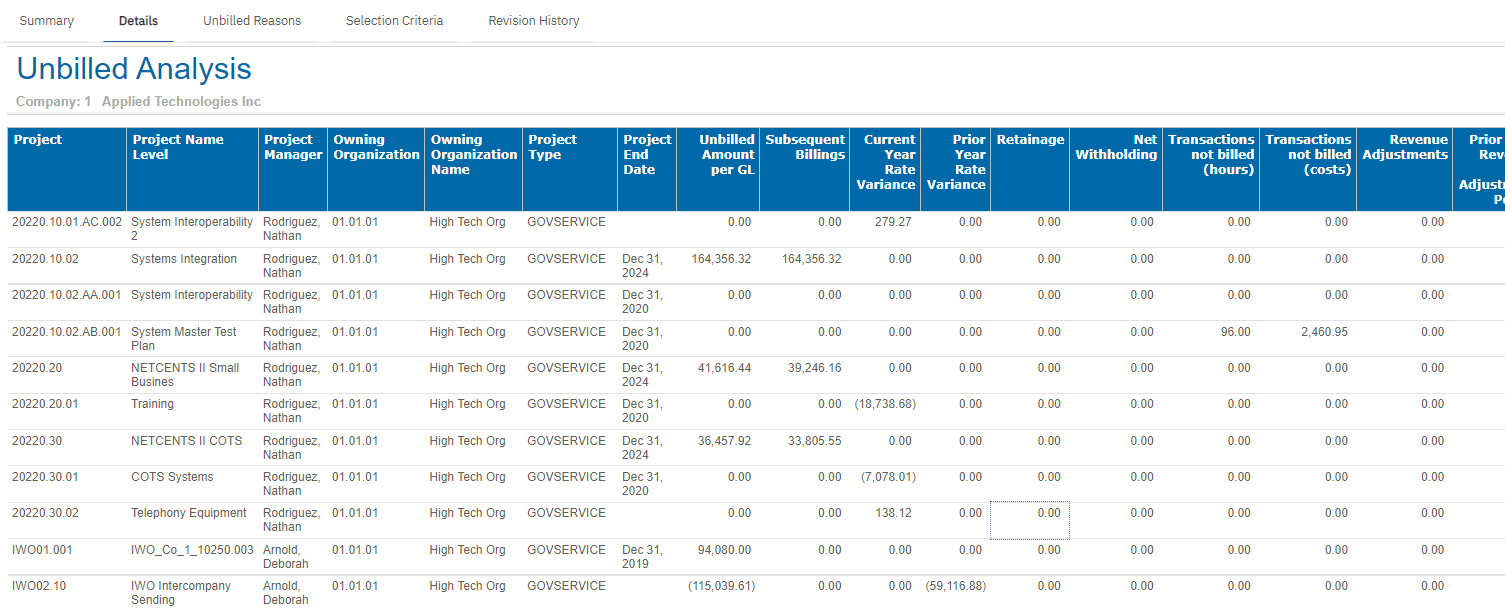View the Revision History tab

533,21
